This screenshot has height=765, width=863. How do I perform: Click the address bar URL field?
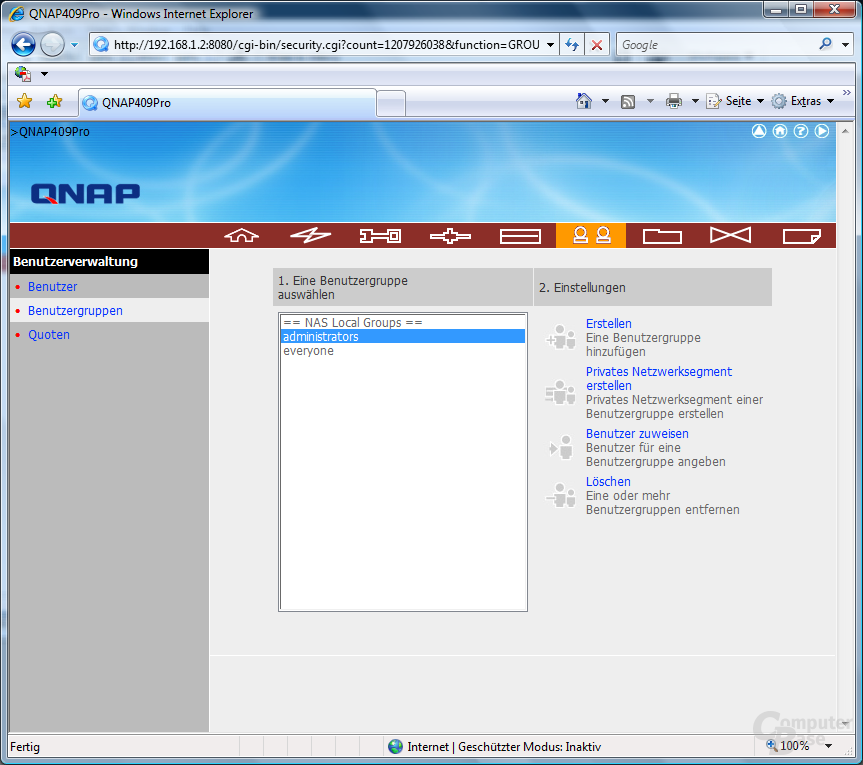pyautogui.click(x=326, y=45)
